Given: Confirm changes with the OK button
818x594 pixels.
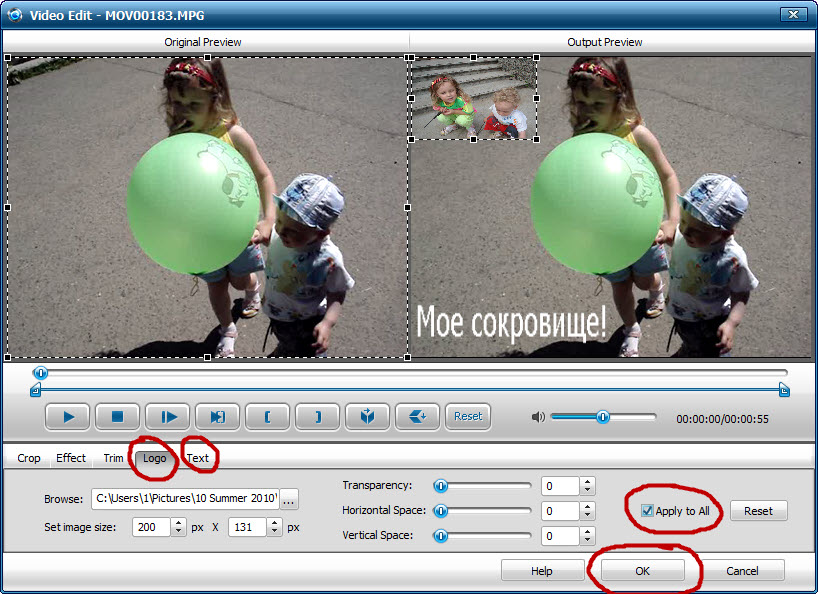Looking at the screenshot, I should [642, 570].
